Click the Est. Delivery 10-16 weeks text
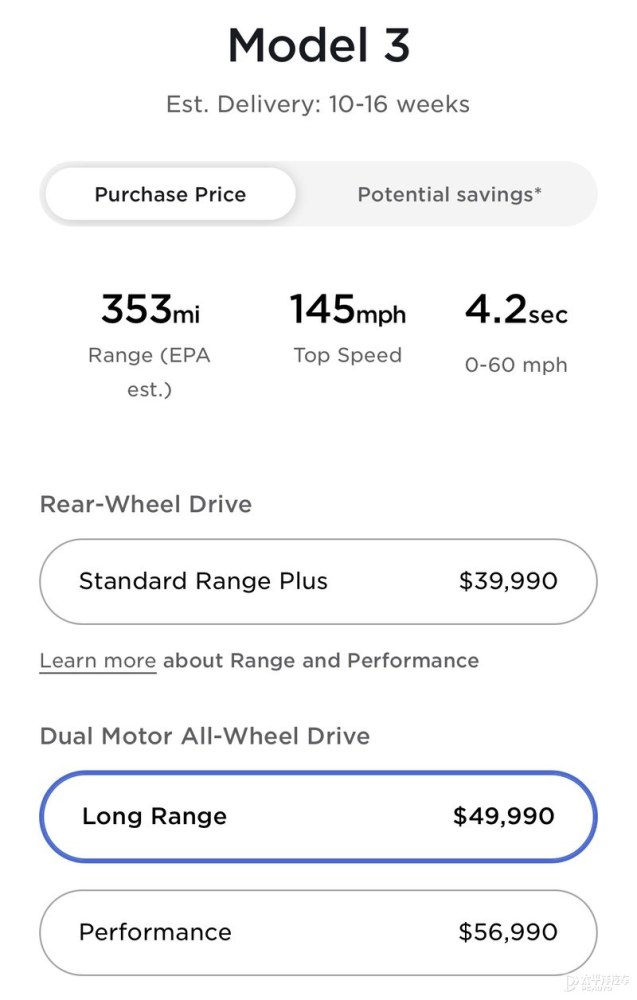This screenshot has height=1000, width=637. point(318,104)
